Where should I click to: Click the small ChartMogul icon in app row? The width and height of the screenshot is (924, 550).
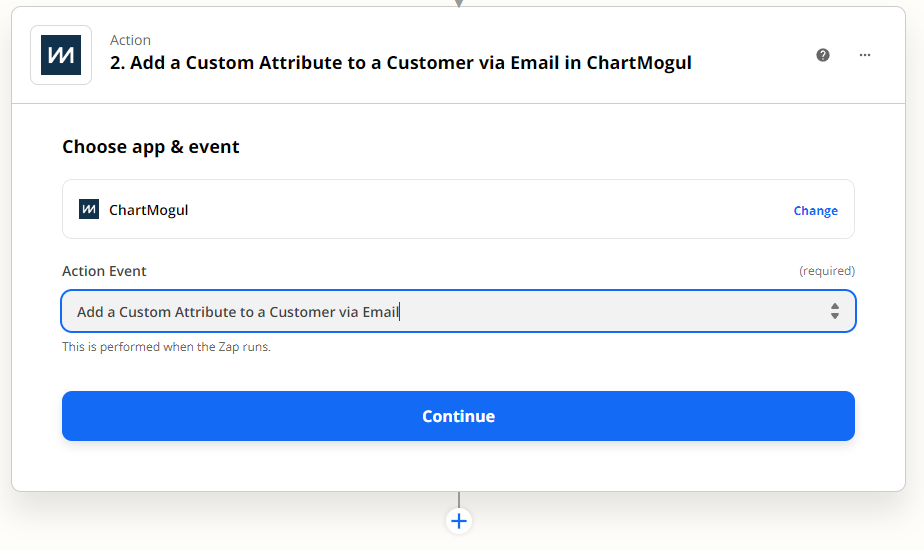point(89,209)
